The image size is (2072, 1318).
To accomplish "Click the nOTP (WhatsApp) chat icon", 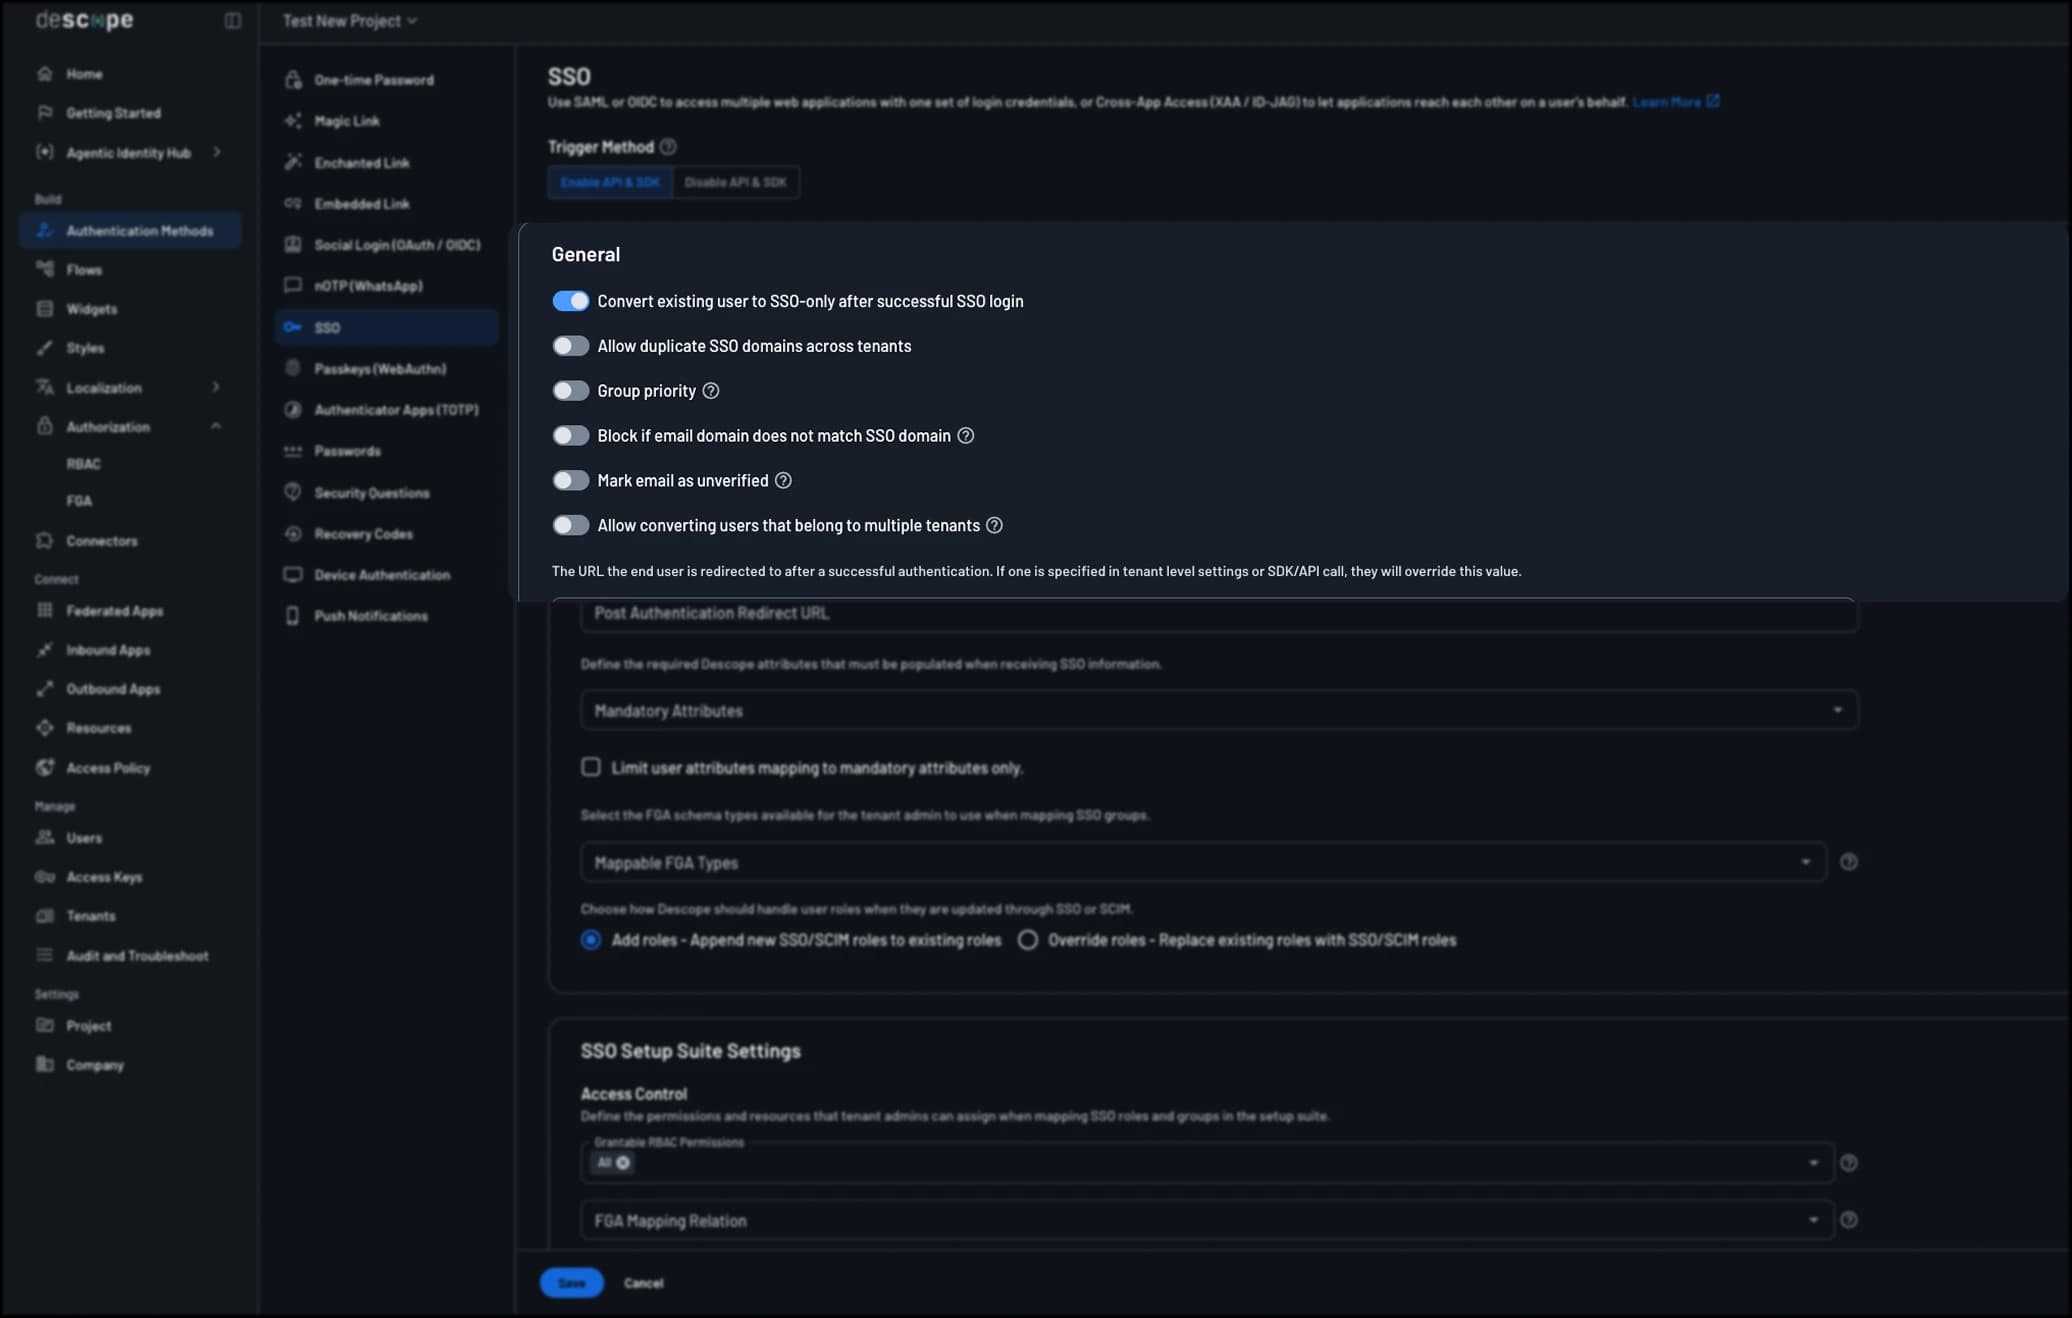I will 293,286.
